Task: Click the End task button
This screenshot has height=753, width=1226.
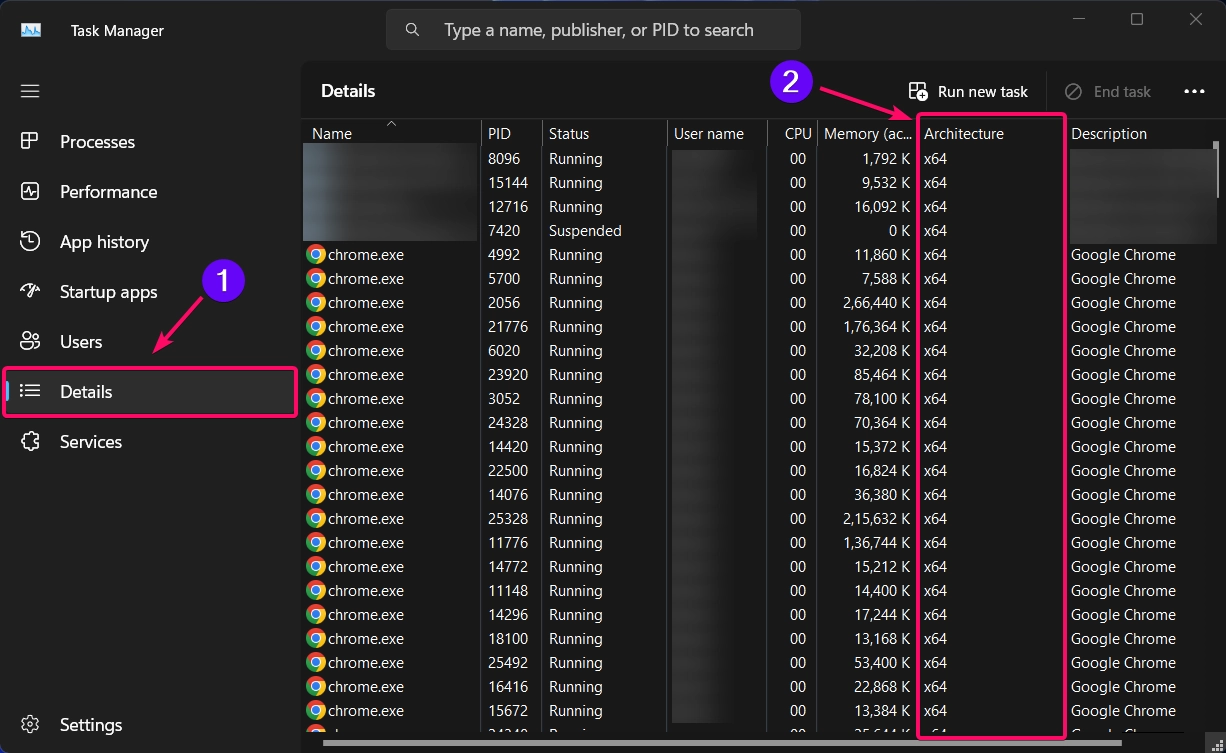Action: [x=1108, y=91]
